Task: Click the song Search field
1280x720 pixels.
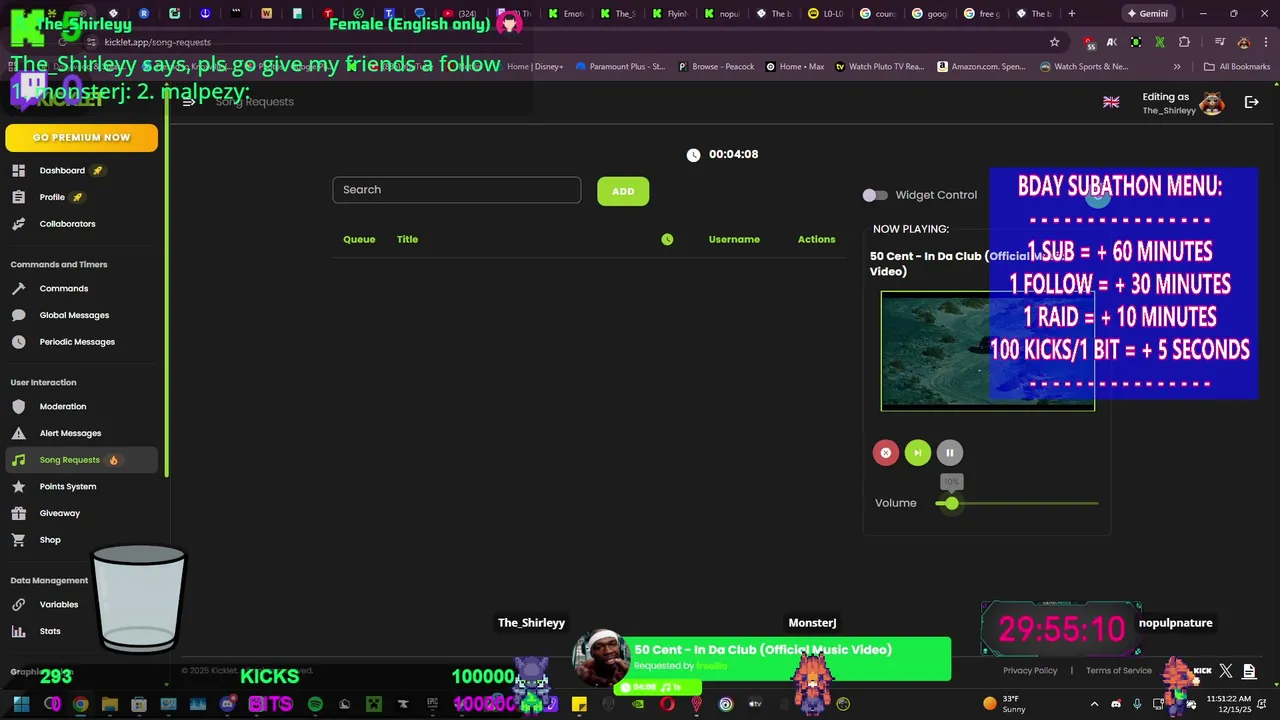Action: point(456,190)
